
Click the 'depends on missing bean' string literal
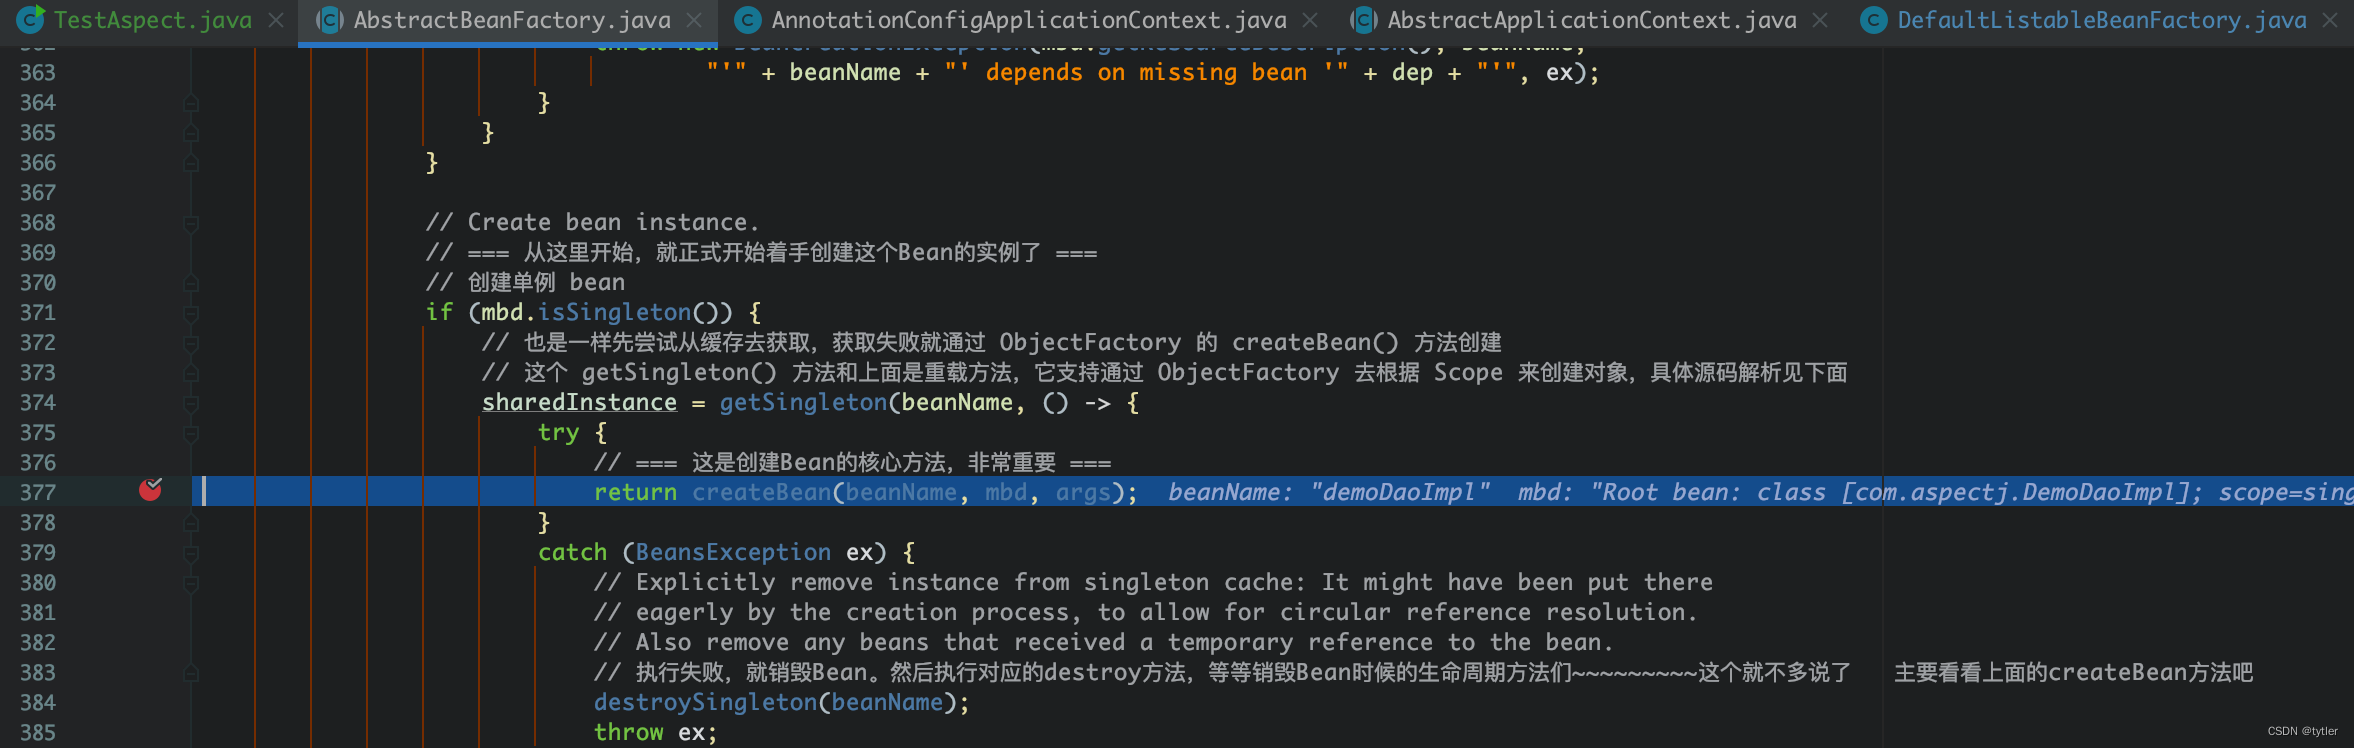pos(1146,72)
